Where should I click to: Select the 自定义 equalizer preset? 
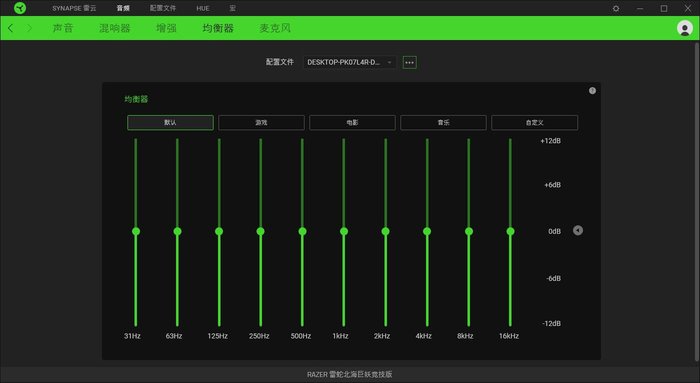(534, 123)
